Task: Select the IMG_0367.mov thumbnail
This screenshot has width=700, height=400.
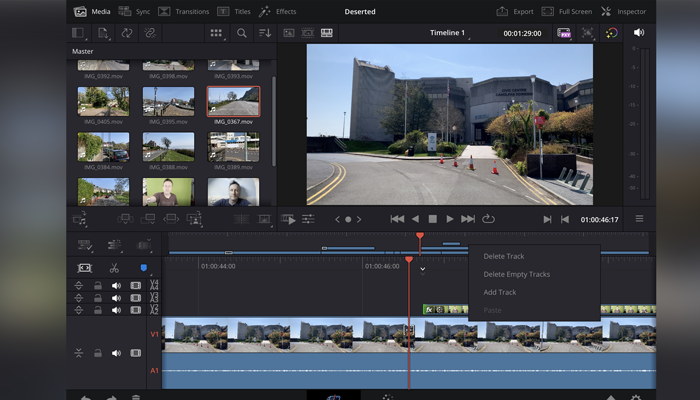Action: [x=233, y=101]
